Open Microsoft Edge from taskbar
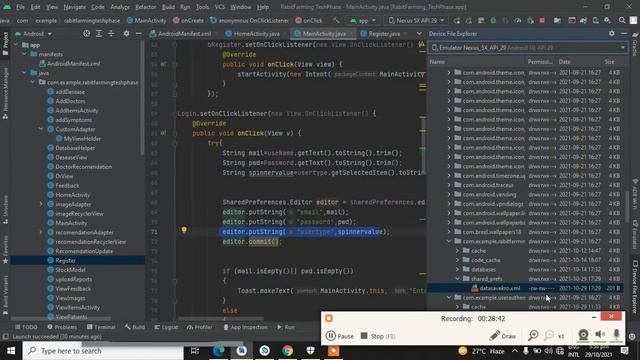The image size is (640, 360). [x=218, y=351]
